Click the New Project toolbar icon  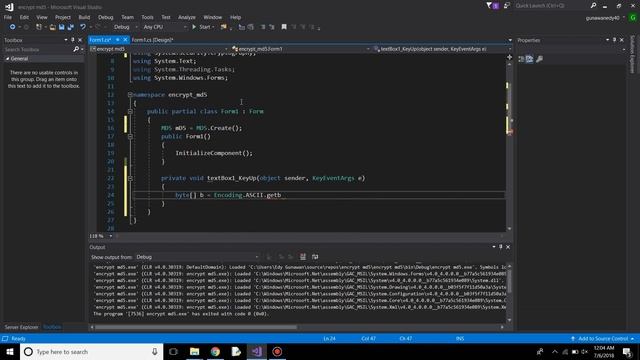[39, 27]
